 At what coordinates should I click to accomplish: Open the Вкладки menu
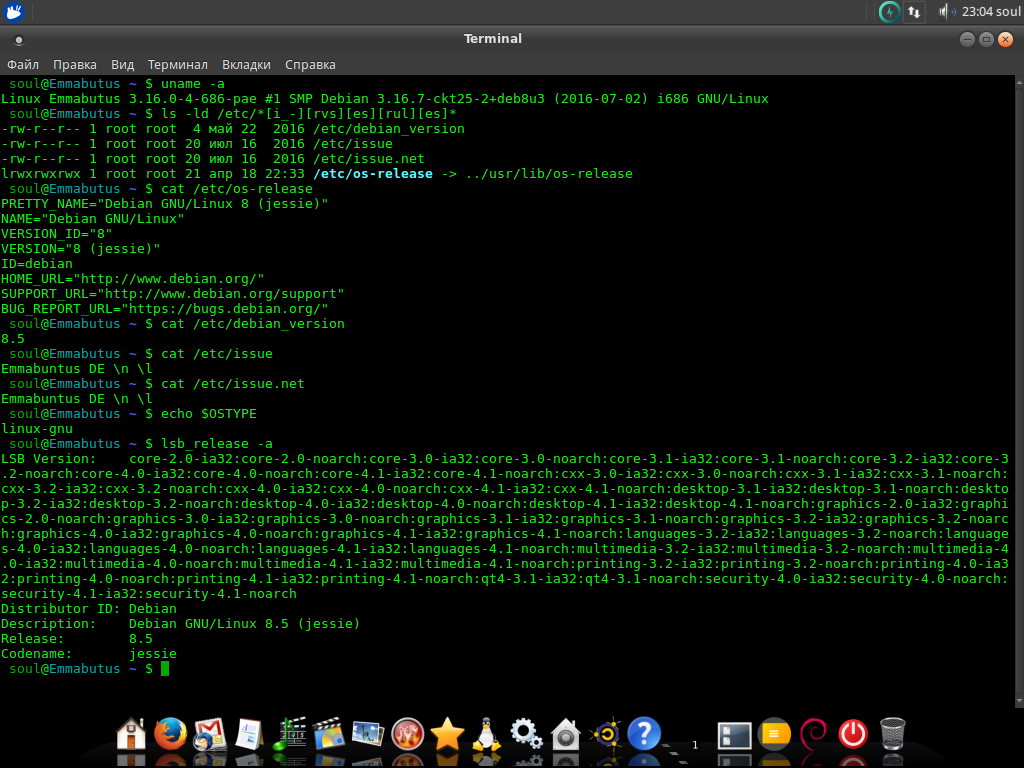tap(246, 65)
